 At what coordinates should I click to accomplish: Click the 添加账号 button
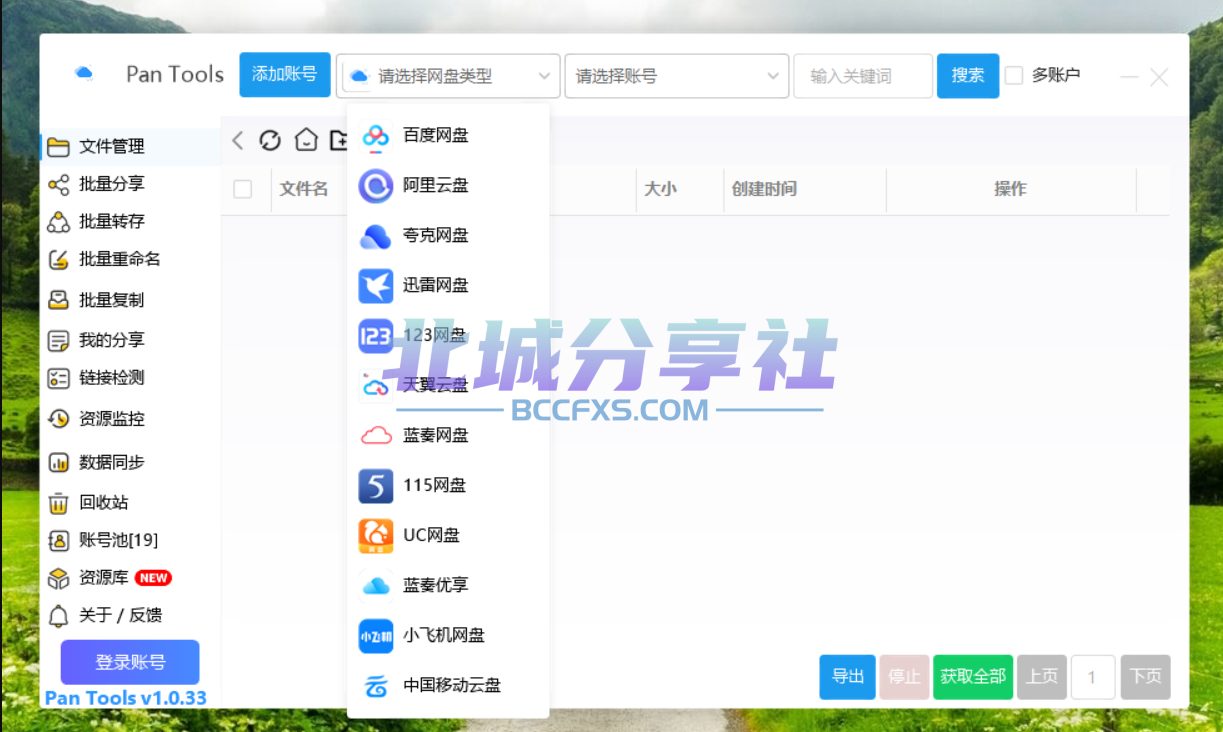pos(285,75)
